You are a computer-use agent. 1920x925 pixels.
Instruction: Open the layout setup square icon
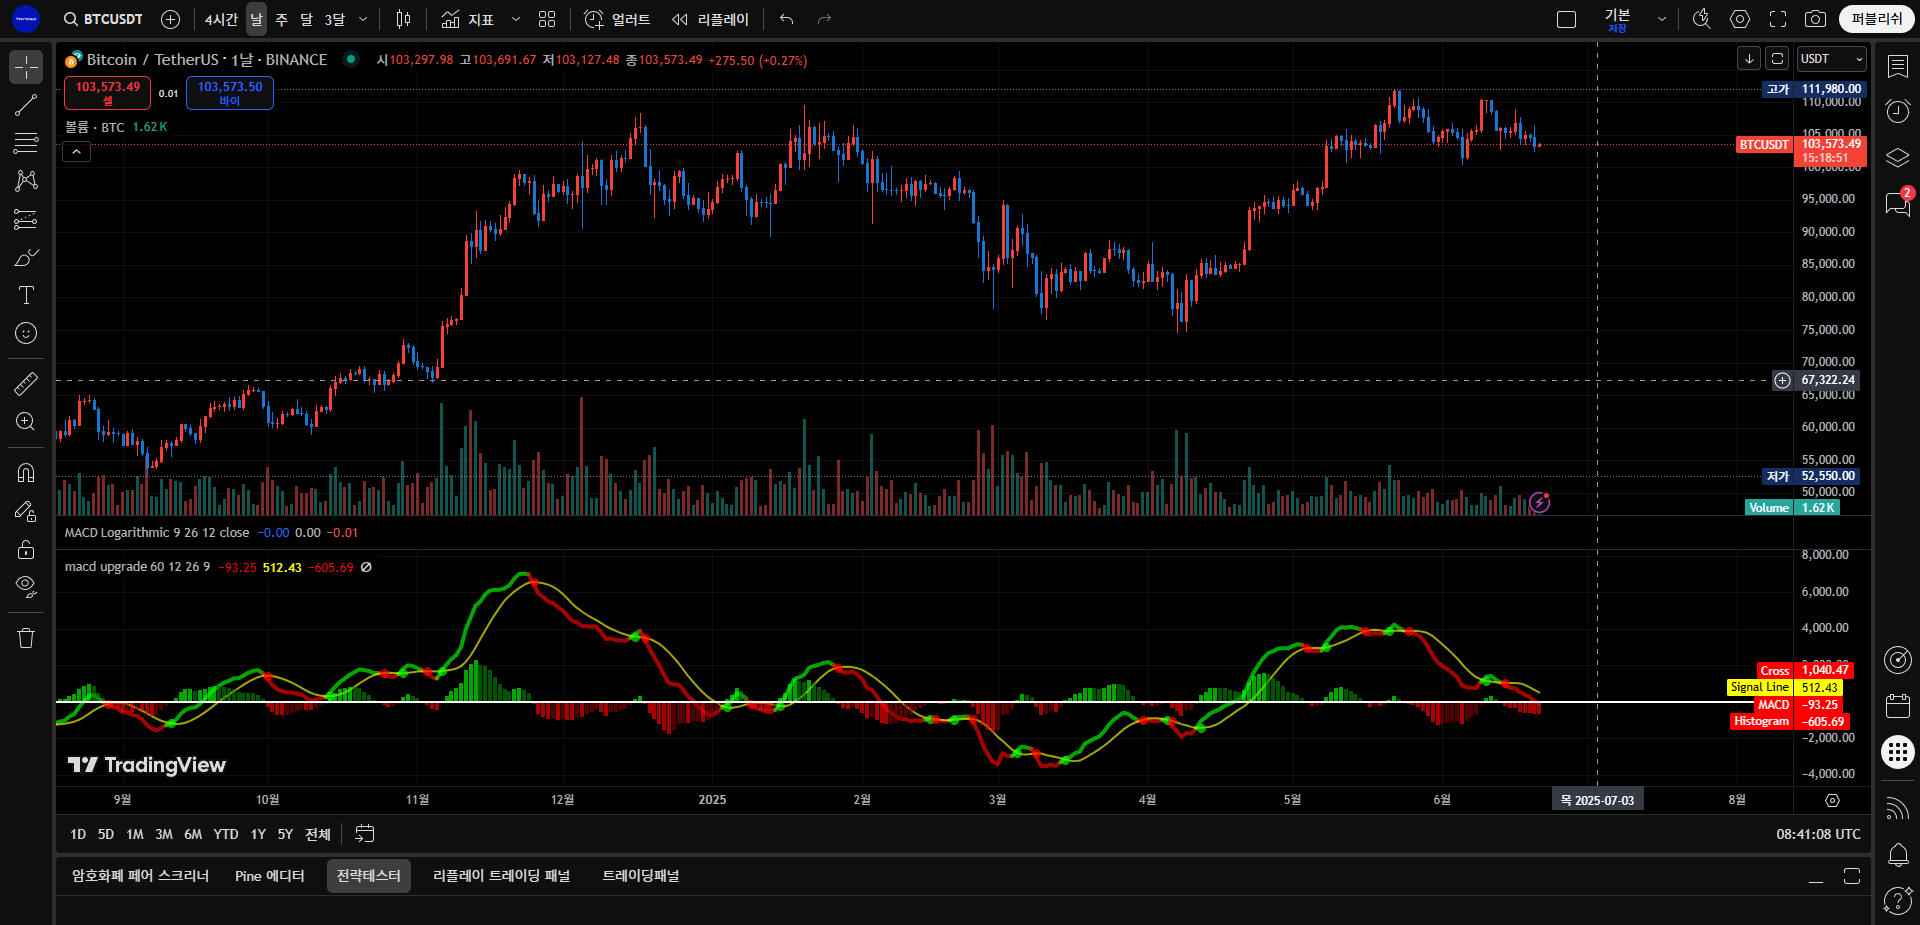point(1567,19)
